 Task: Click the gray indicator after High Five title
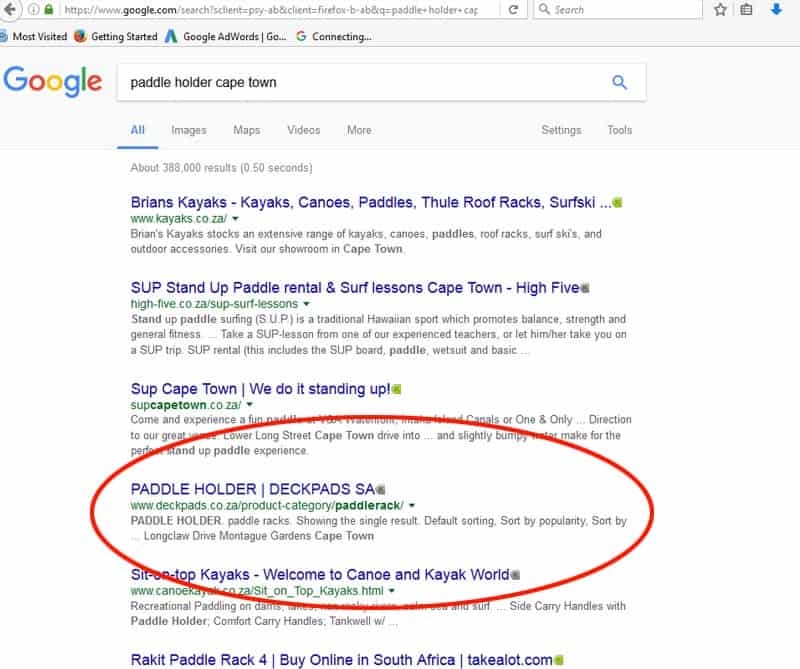point(585,288)
